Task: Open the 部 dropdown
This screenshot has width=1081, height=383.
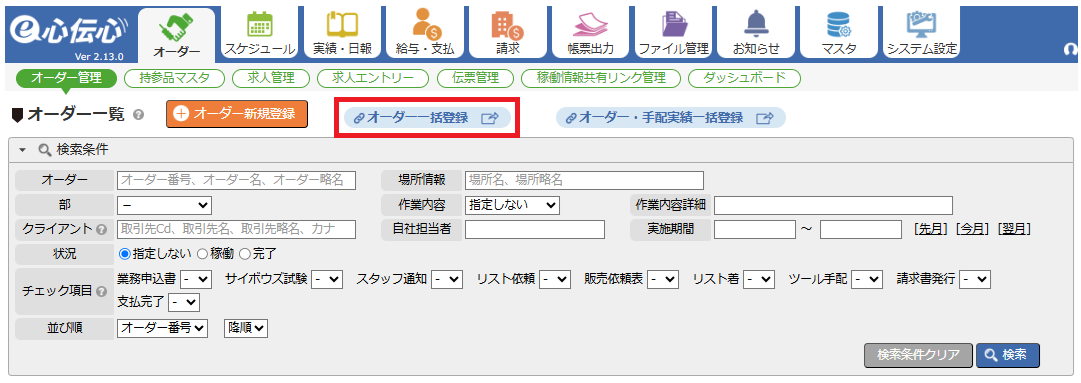Action: click(164, 205)
